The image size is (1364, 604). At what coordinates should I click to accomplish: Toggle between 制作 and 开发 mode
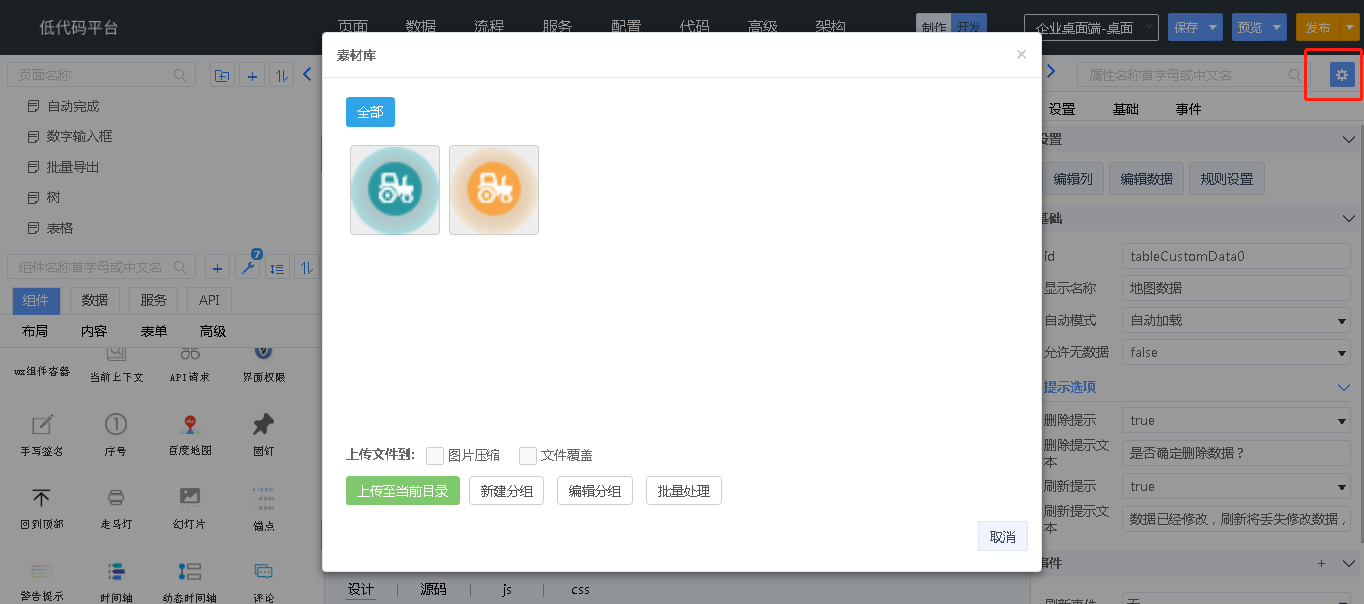[x=951, y=28]
